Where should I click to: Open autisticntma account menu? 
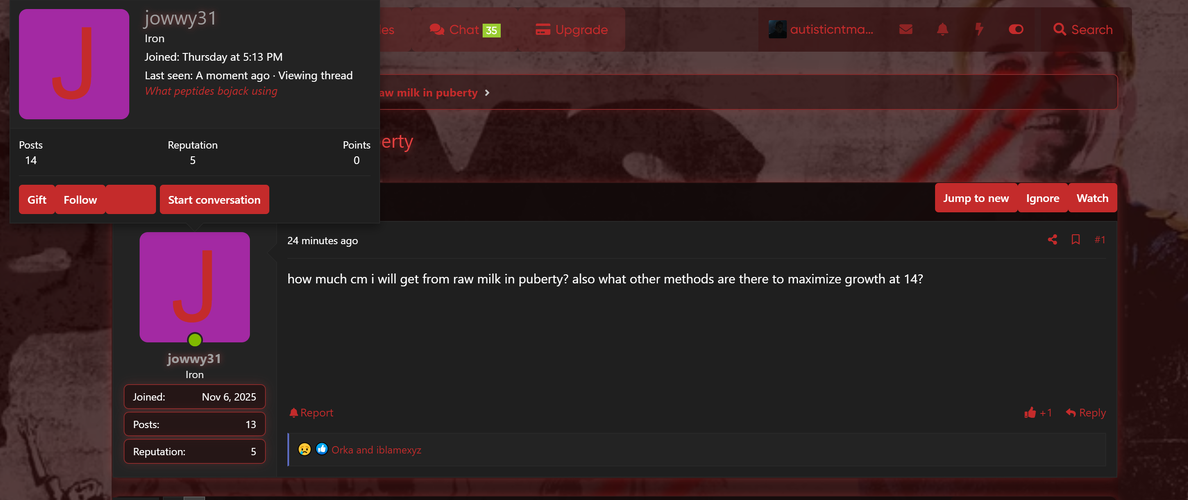point(821,30)
